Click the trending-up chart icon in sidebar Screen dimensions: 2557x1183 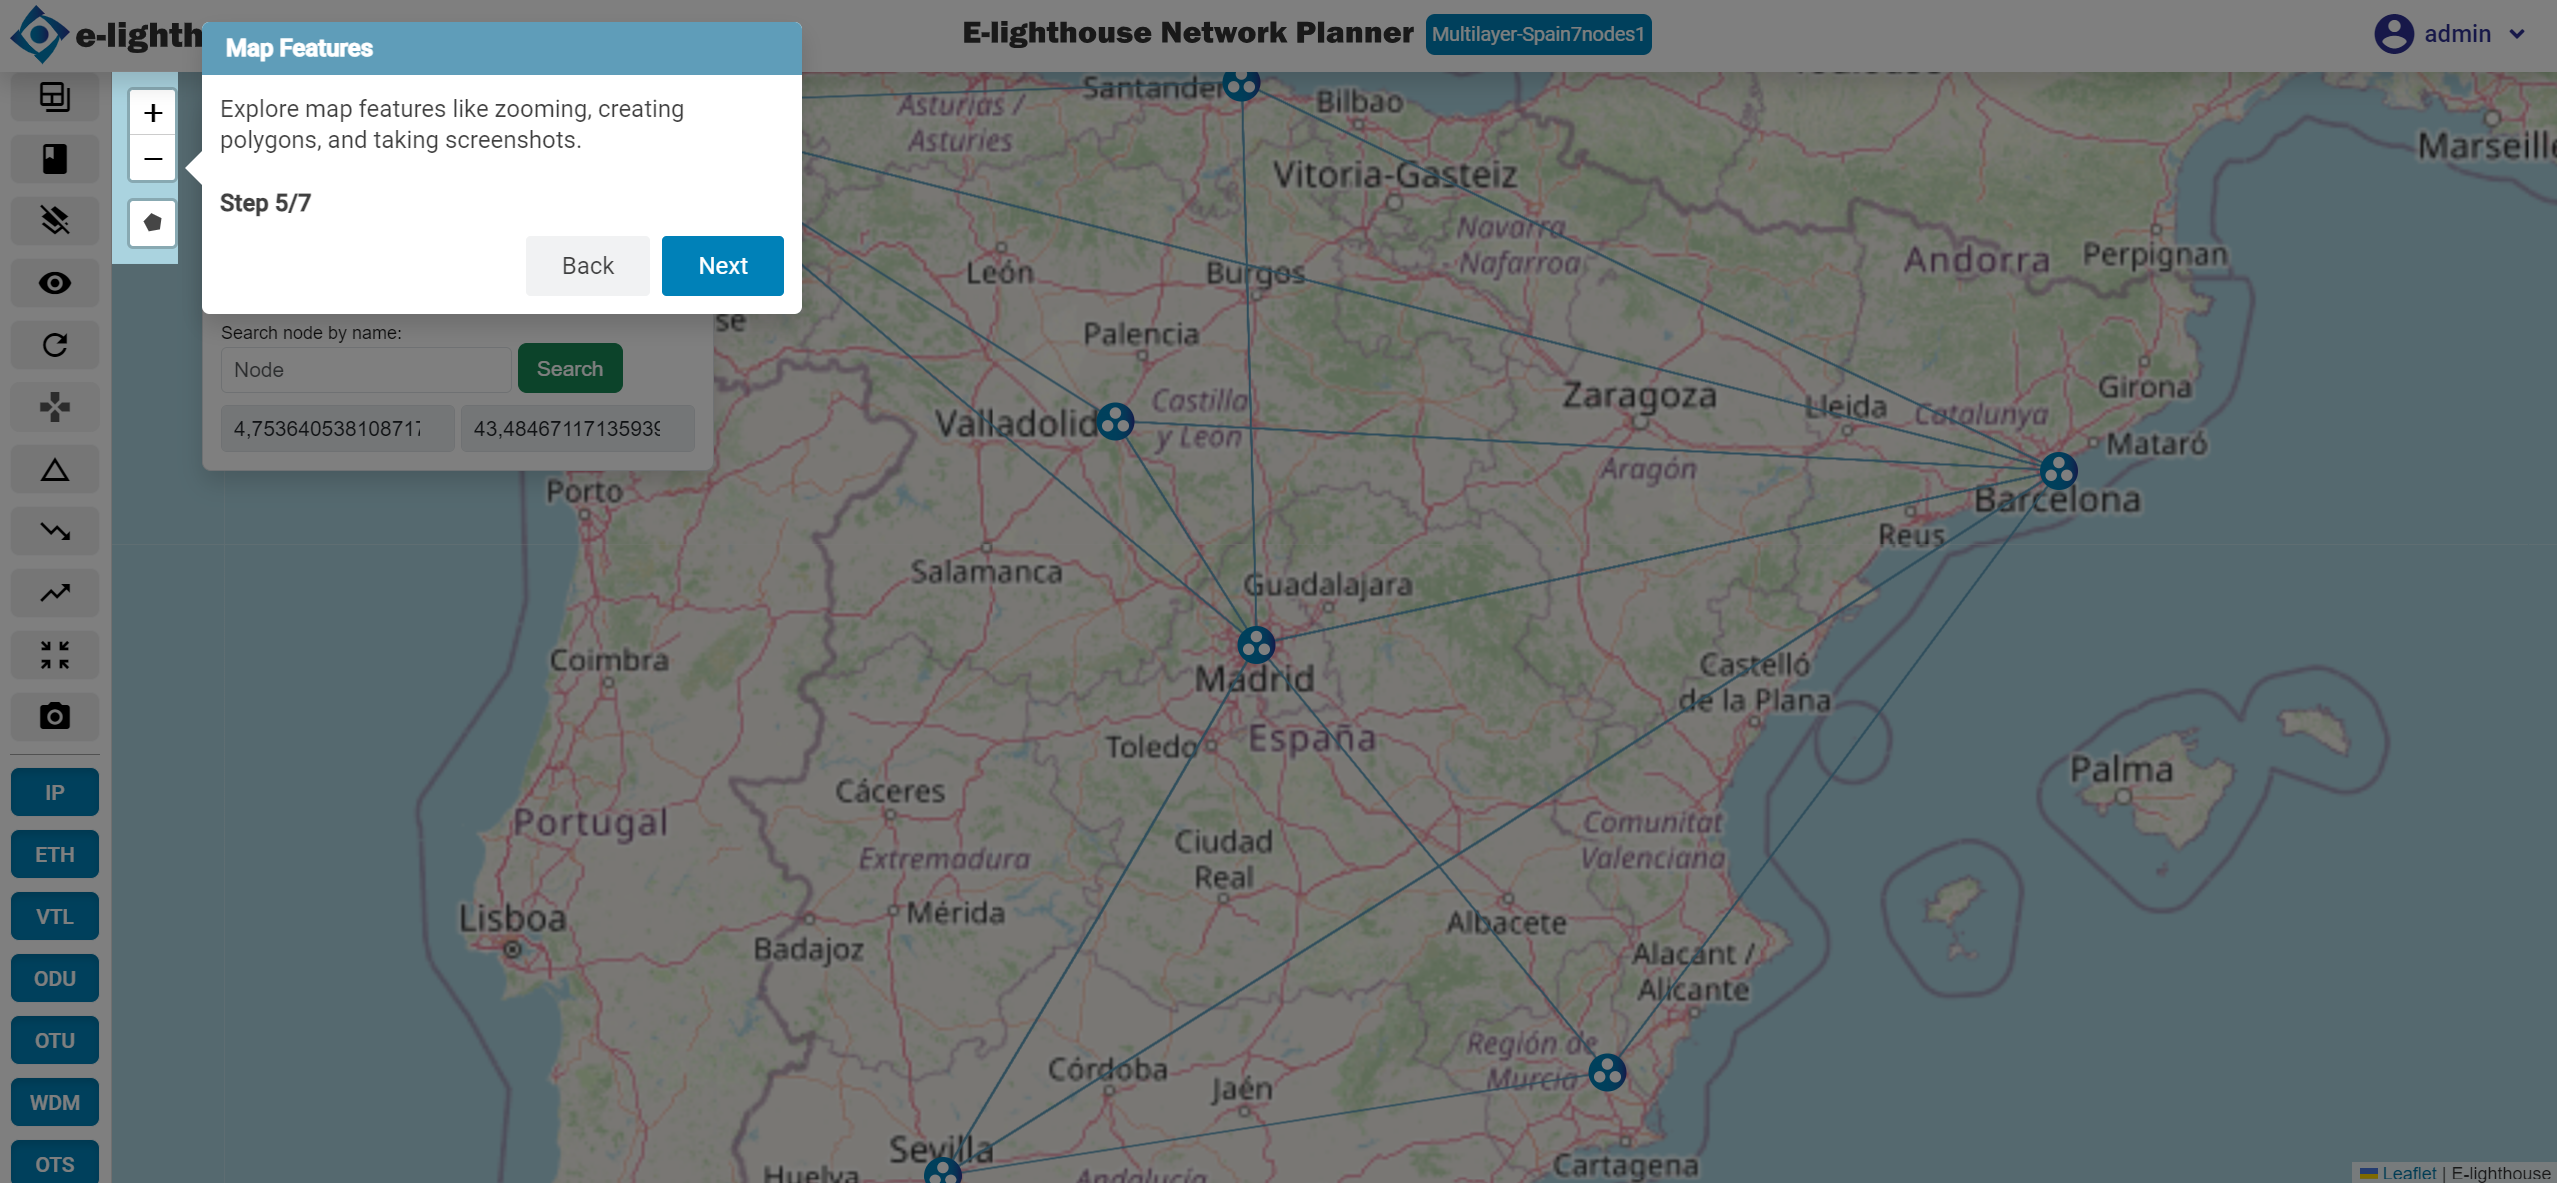(55, 593)
